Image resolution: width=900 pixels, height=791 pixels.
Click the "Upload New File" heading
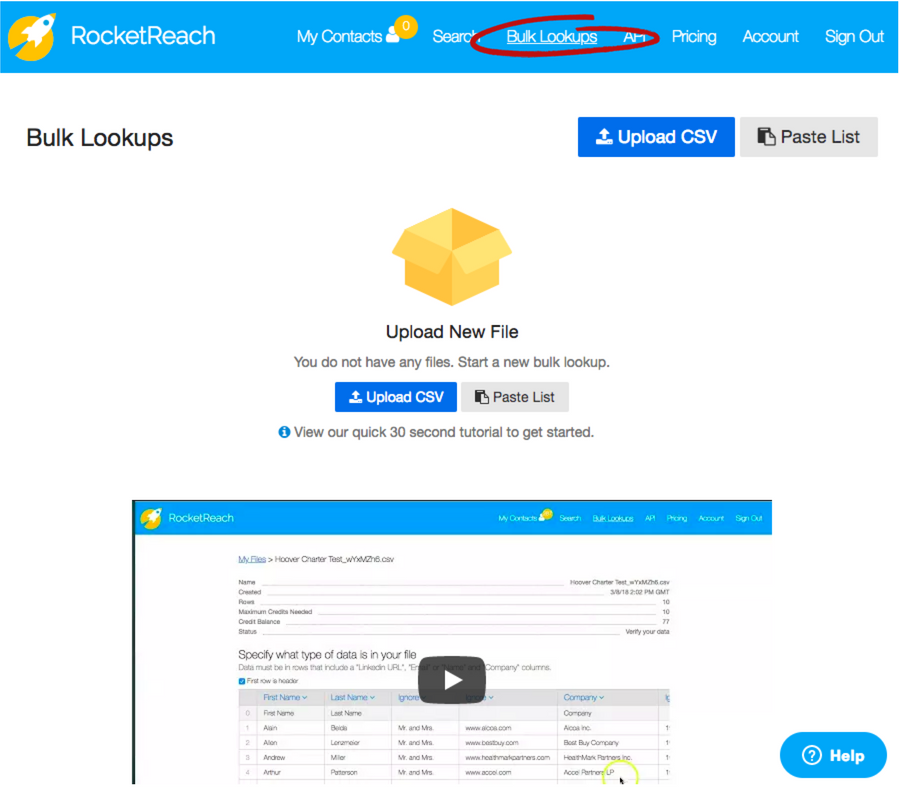point(452,332)
